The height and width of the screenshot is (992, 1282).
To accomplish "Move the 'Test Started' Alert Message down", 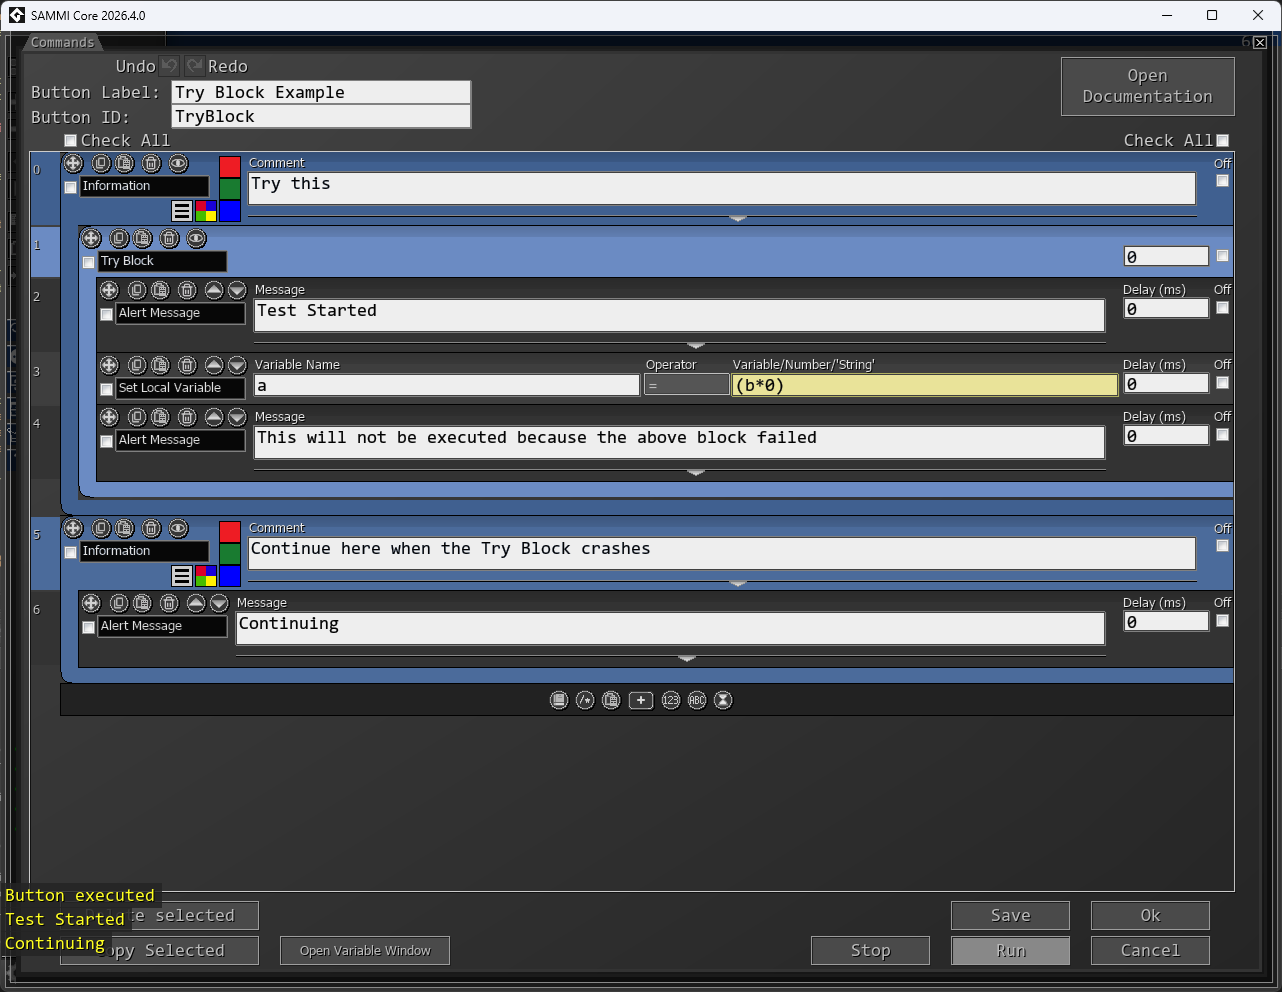I will tap(237, 290).
